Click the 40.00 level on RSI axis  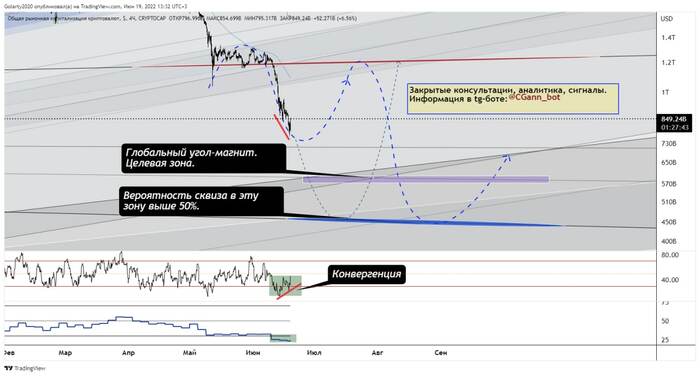[x=670, y=280]
